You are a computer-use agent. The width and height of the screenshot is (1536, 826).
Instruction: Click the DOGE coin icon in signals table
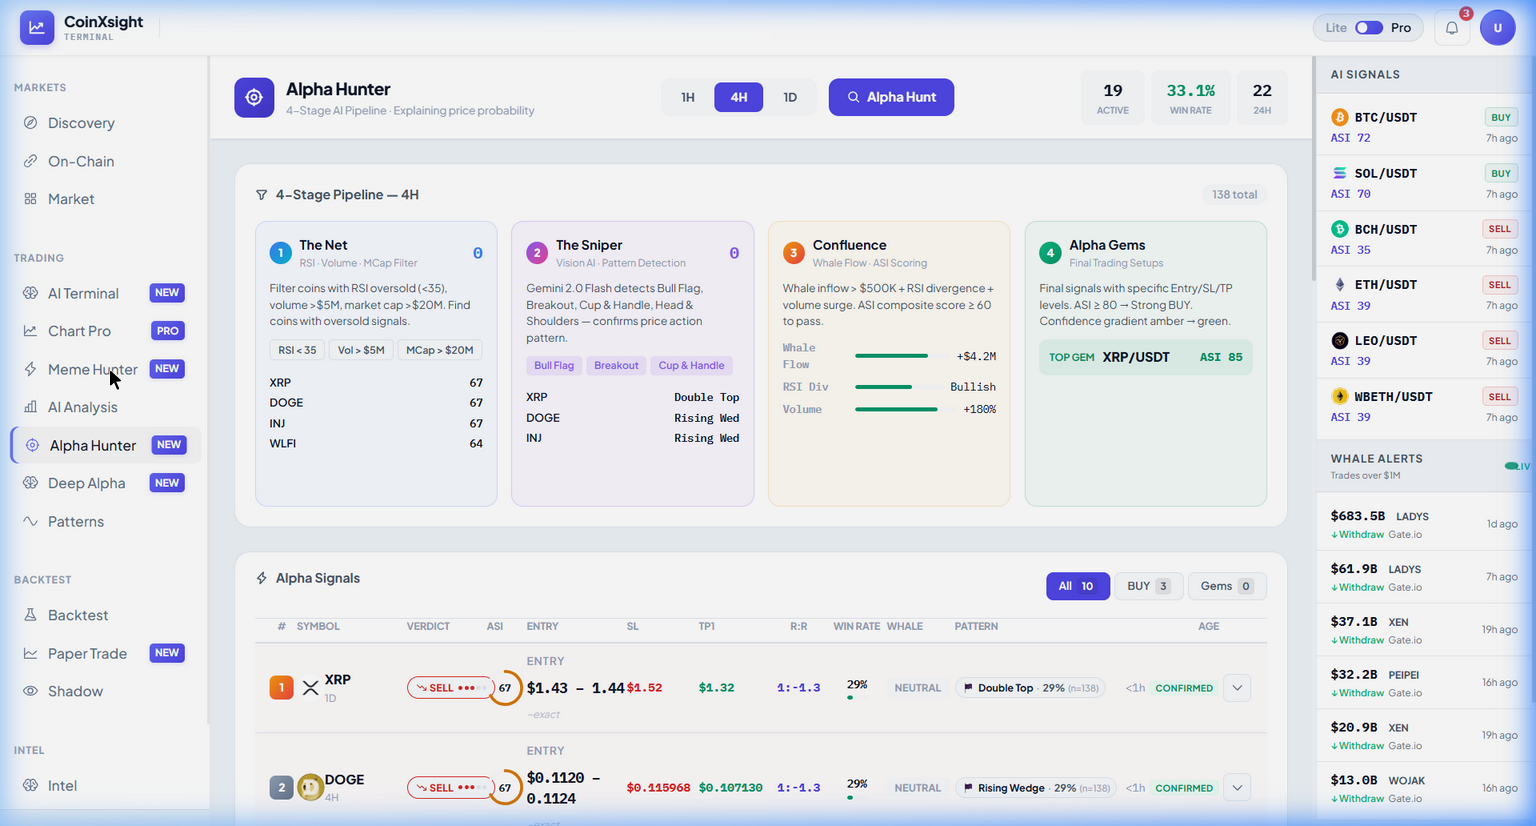coord(310,788)
